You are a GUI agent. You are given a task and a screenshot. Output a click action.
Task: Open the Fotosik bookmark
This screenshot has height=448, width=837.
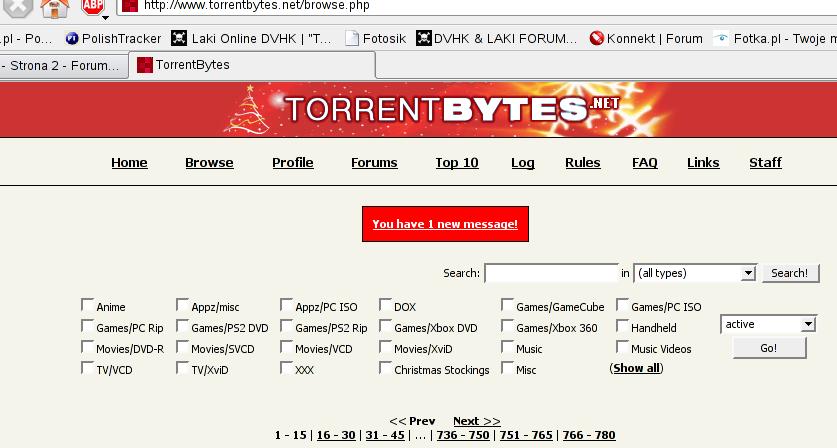tap(376, 38)
